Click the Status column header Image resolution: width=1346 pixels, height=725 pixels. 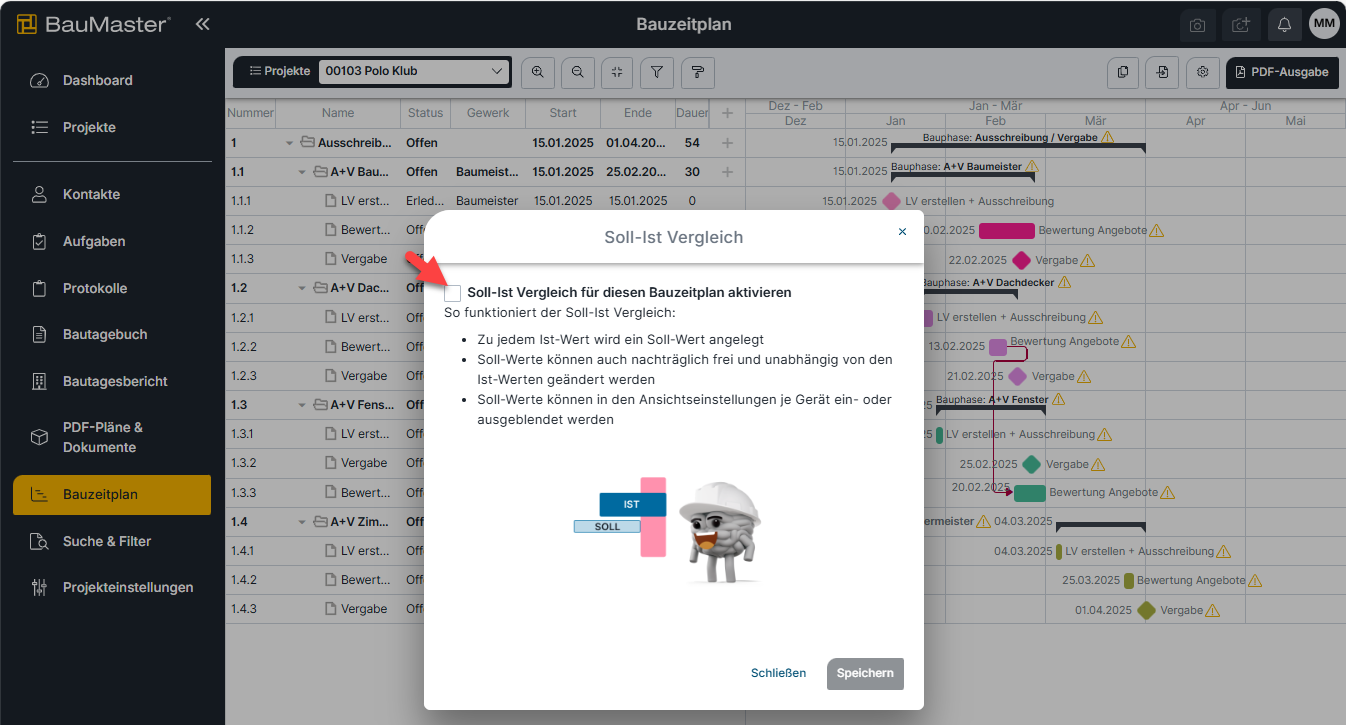(x=426, y=113)
